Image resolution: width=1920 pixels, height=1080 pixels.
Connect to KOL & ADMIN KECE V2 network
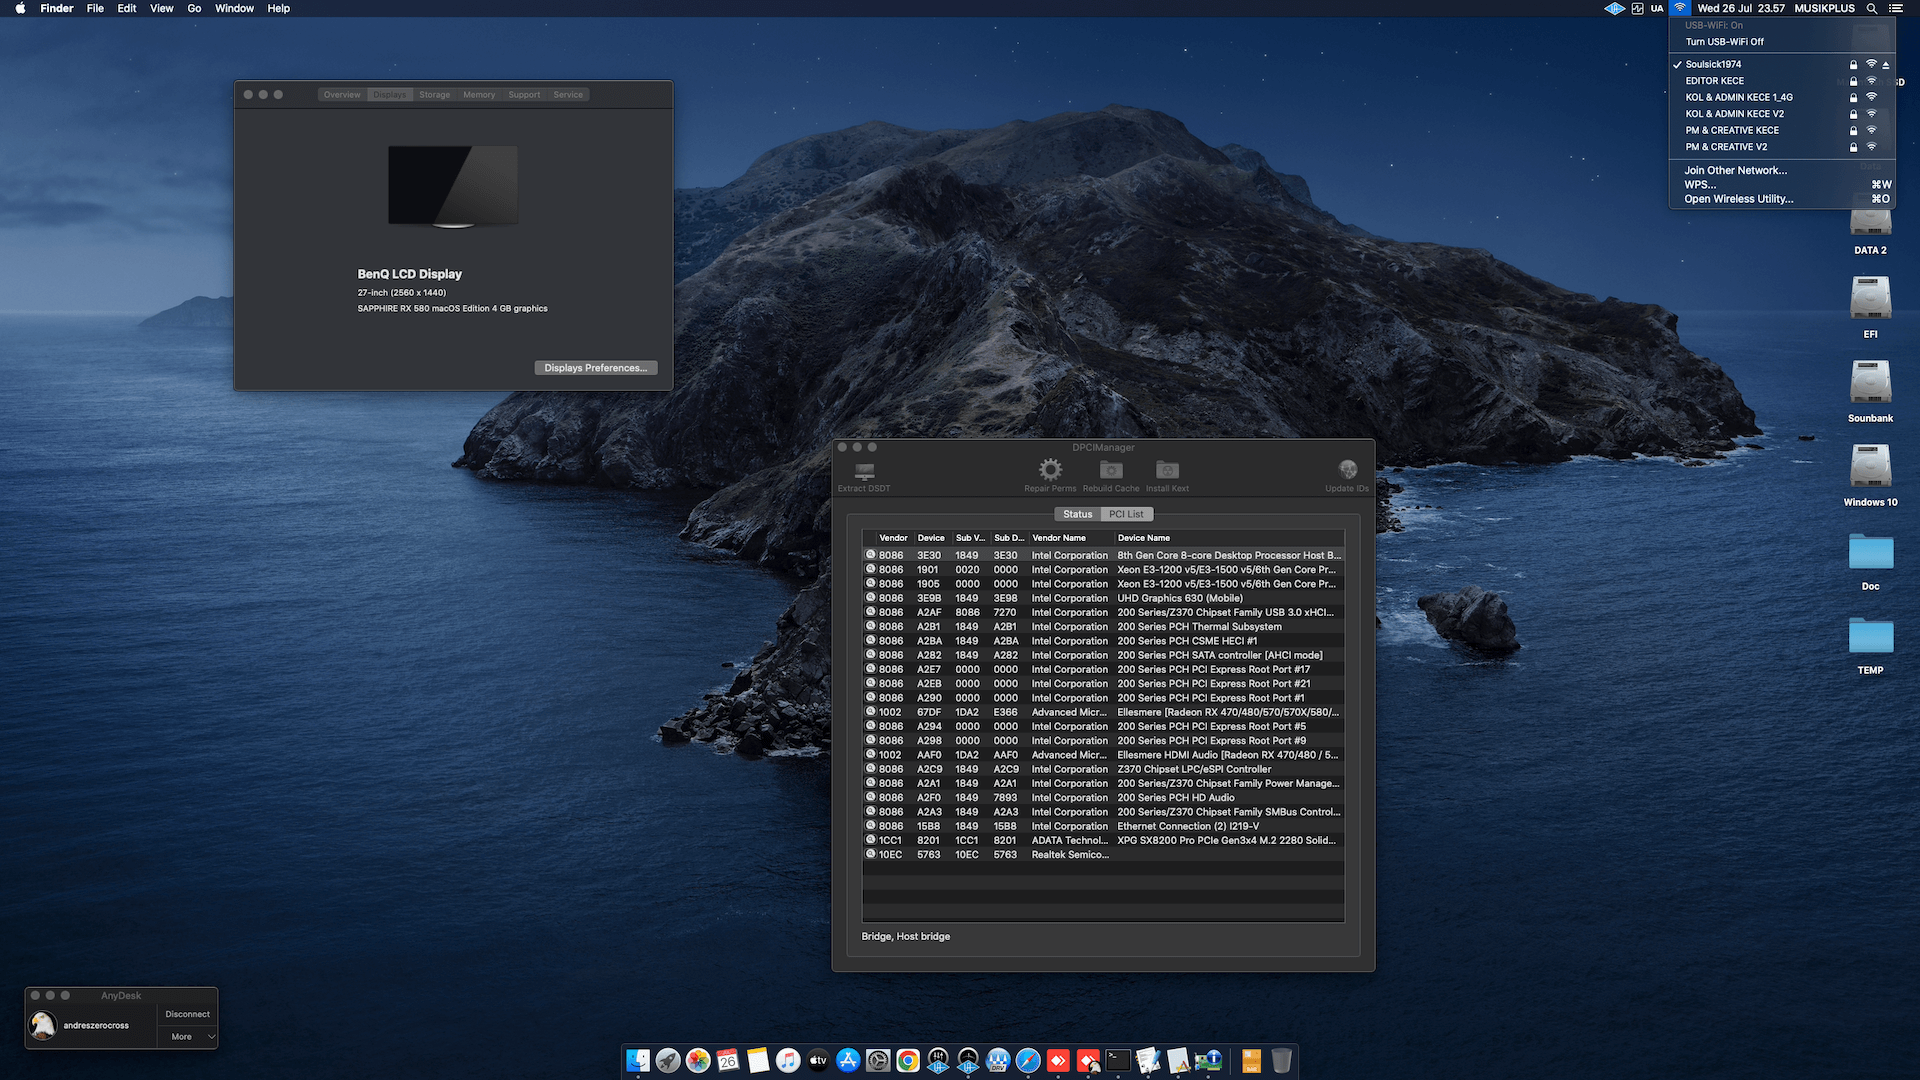(x=1782, y=114)
